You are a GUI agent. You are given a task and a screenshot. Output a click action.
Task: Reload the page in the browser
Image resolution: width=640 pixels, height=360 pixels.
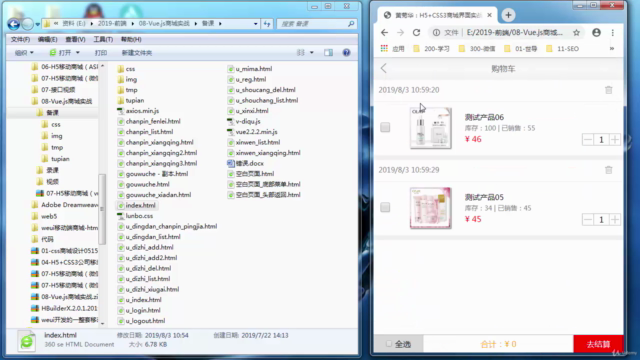pyautogui.click(x=416, y=33)
